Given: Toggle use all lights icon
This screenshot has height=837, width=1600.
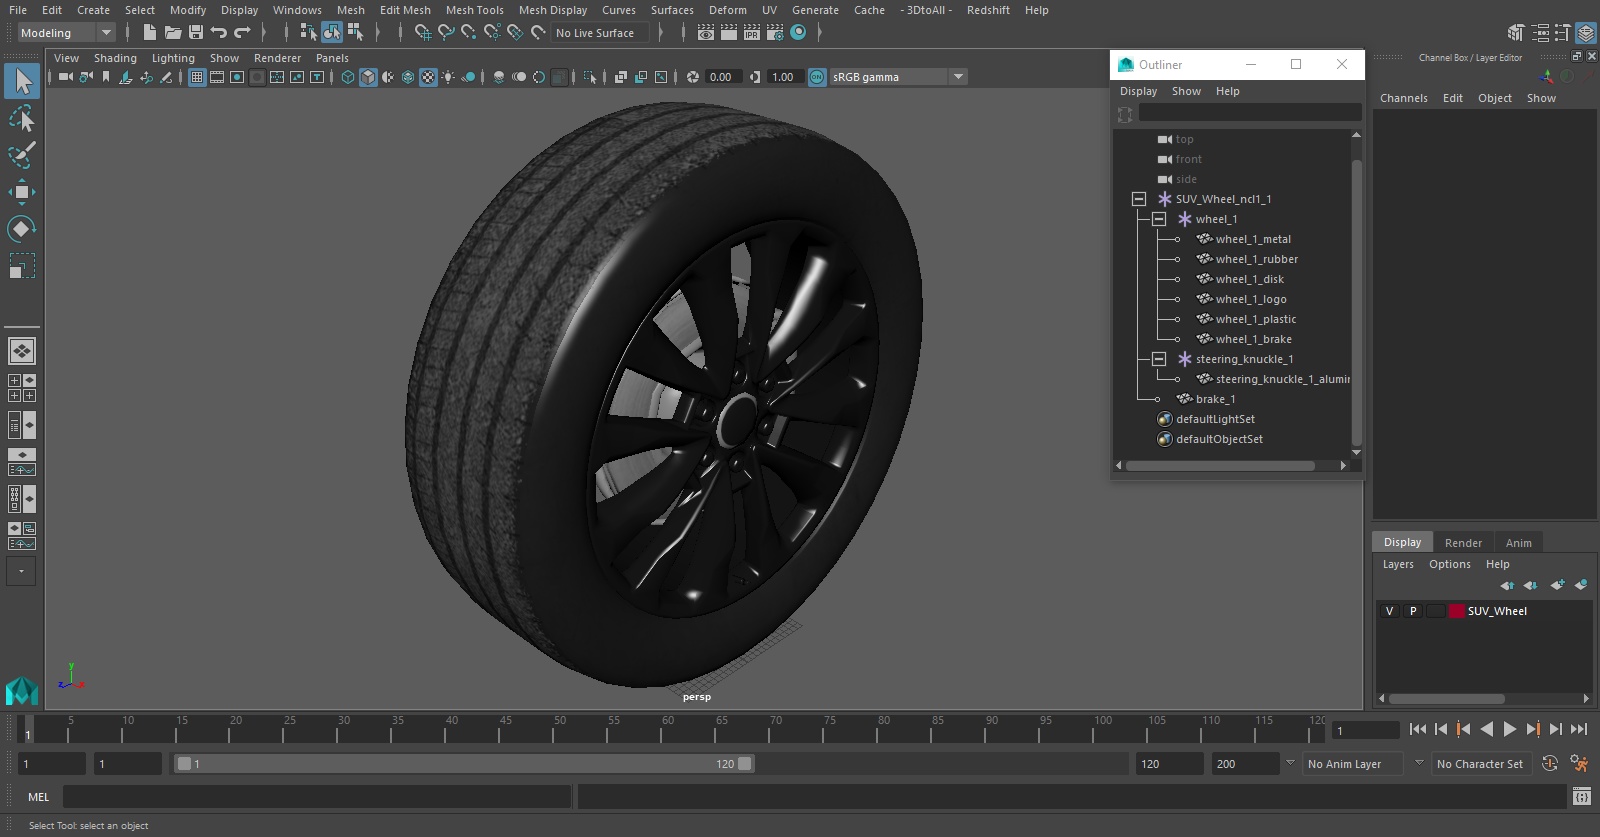Looking at the screenshot, I should [448, 77].
